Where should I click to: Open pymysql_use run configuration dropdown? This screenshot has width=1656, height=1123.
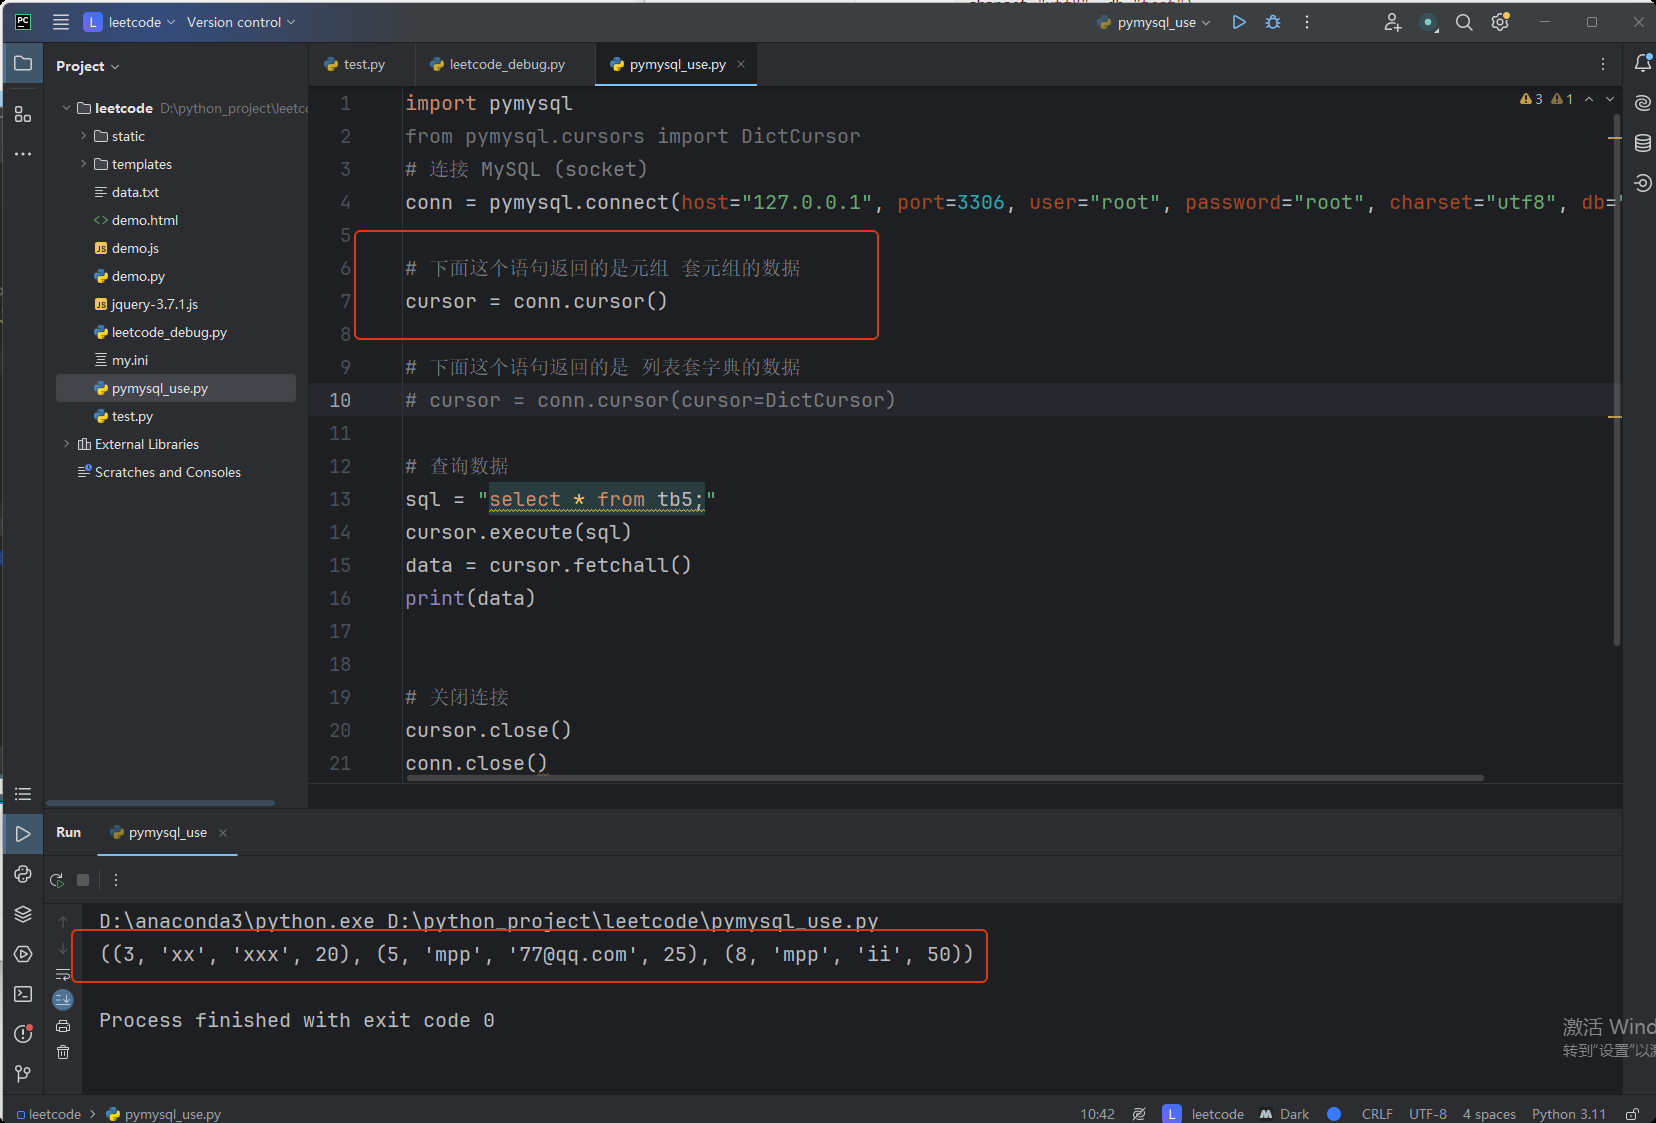pos(1154,22)
